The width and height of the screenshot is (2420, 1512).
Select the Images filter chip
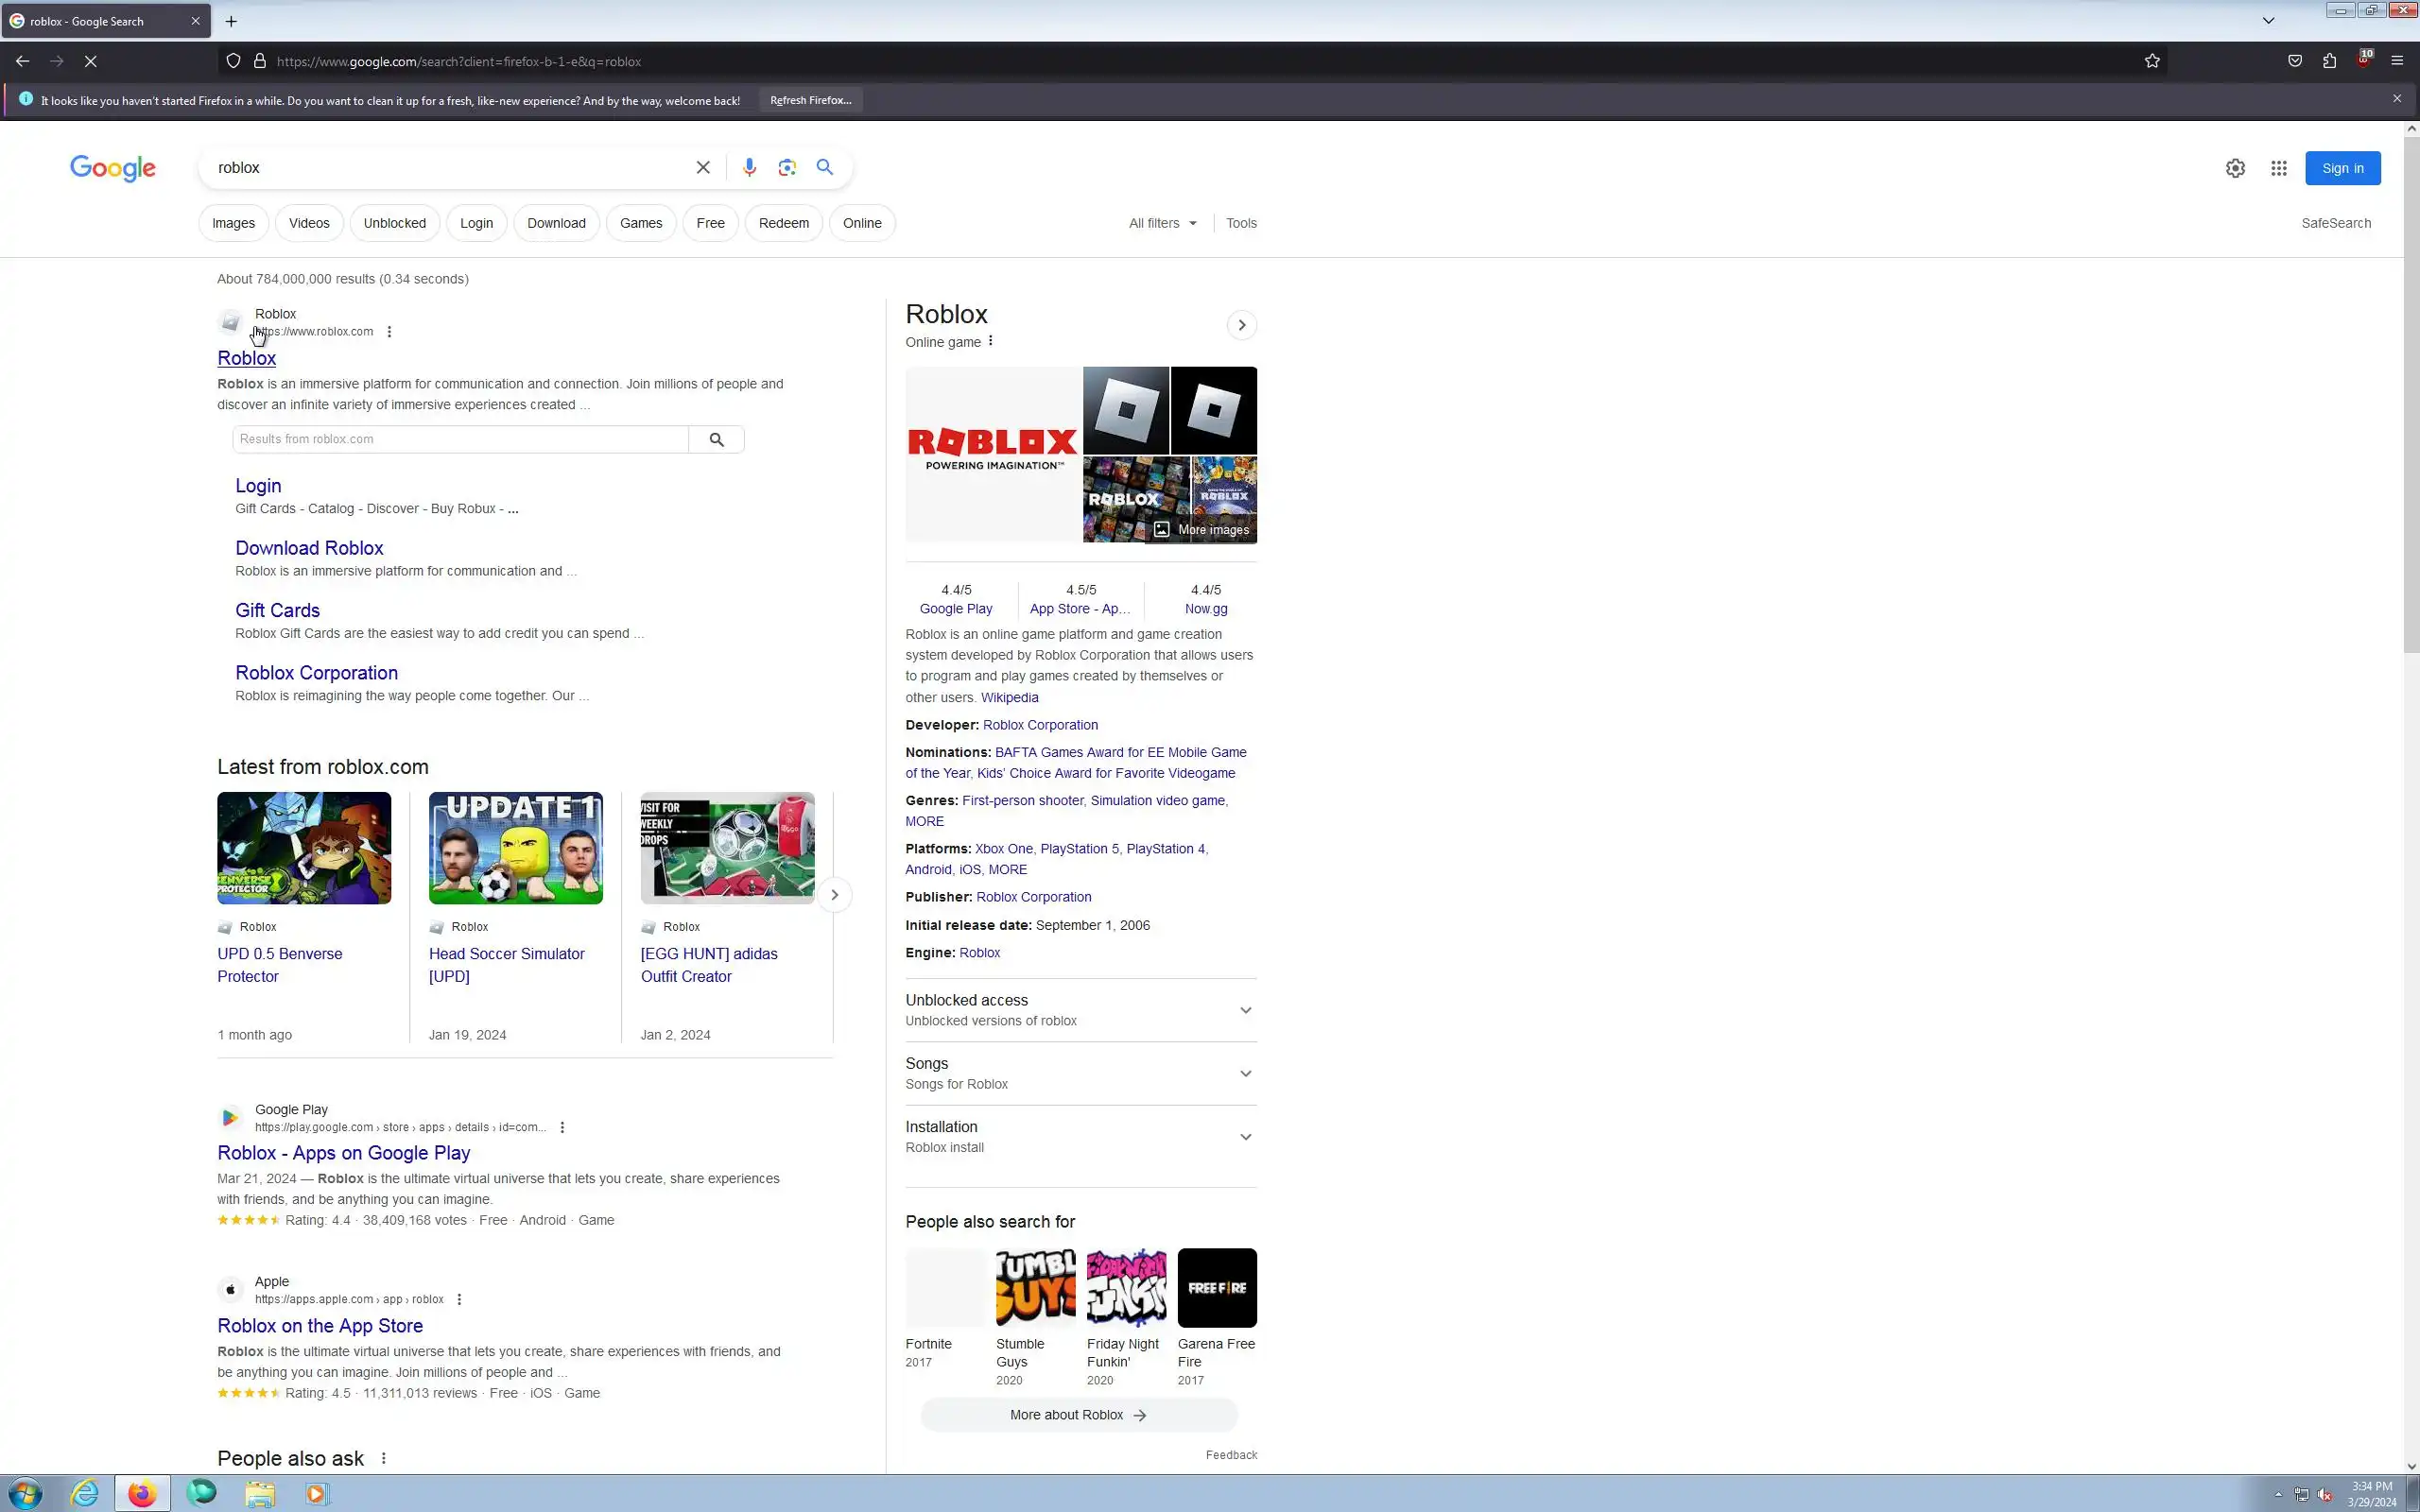[x=233, y=223]
